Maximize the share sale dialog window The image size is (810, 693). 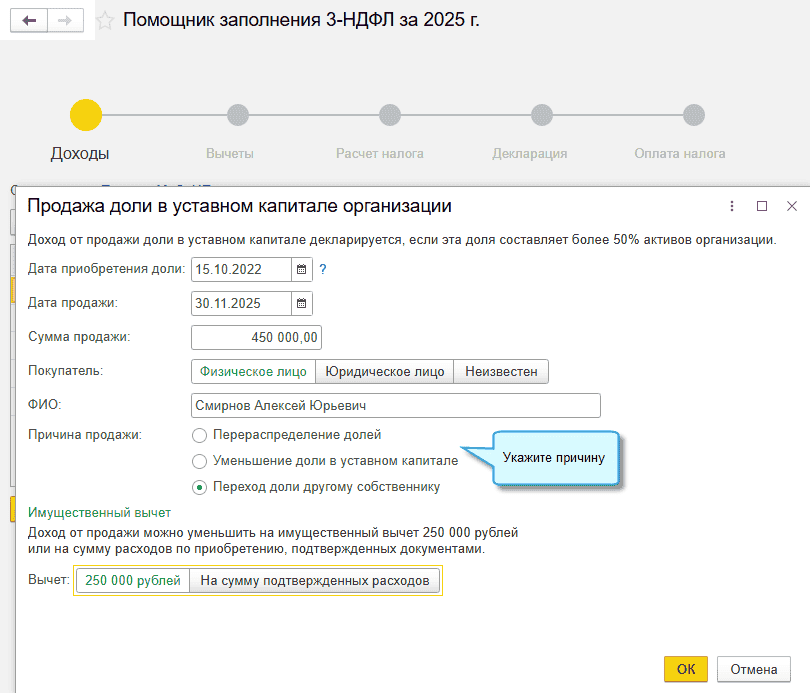point(762,206)
